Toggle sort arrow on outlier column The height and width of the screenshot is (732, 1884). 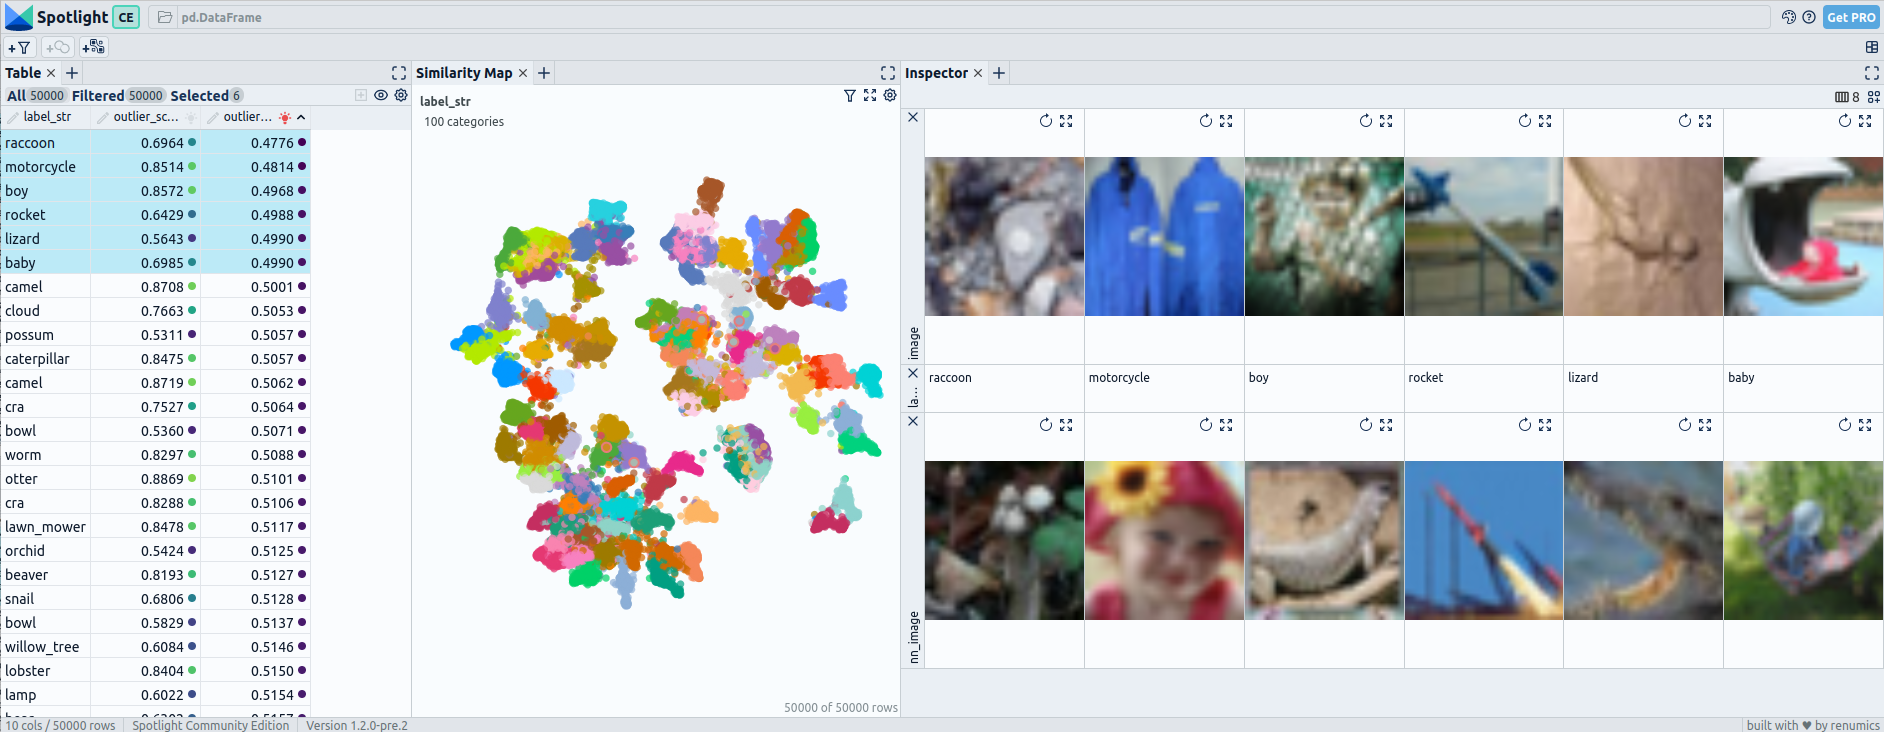[x=301, y=117]
